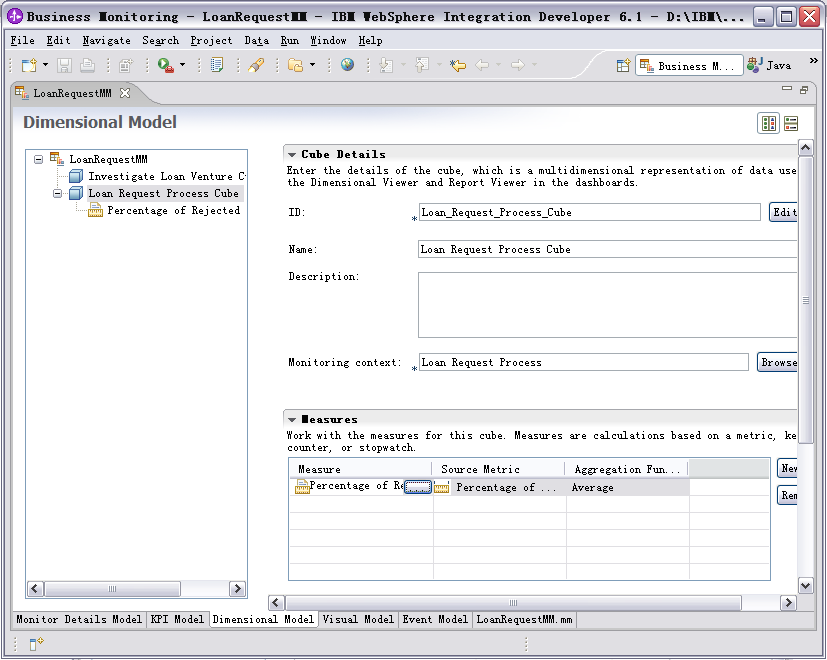The width and height of the screenshot is (827, 660).
Task: Click the New wizard toolbar icon
Action: tap(29, 65)
